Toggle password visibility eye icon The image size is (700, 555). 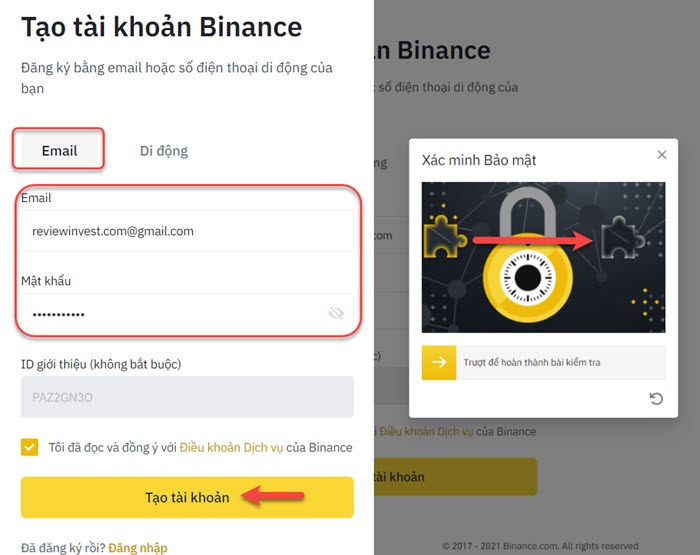336,314
